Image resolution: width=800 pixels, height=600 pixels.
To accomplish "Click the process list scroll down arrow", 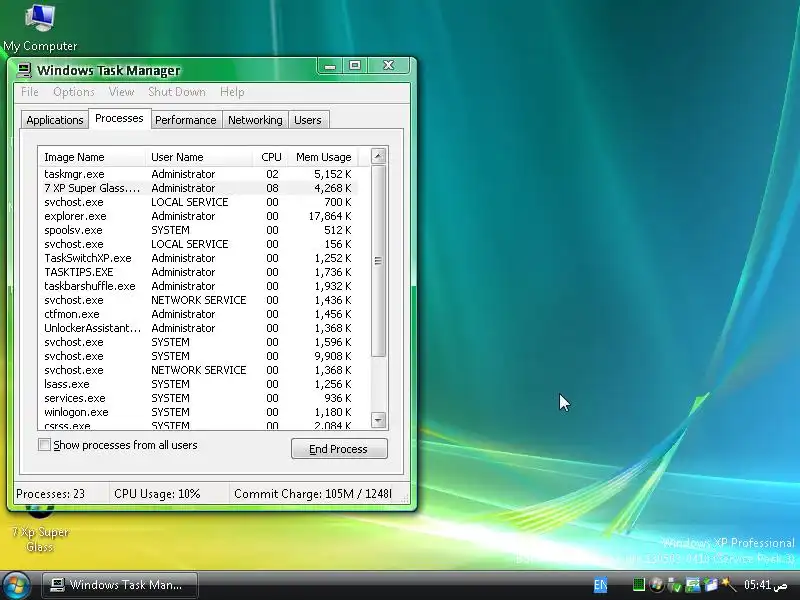I will coord(378,420).
